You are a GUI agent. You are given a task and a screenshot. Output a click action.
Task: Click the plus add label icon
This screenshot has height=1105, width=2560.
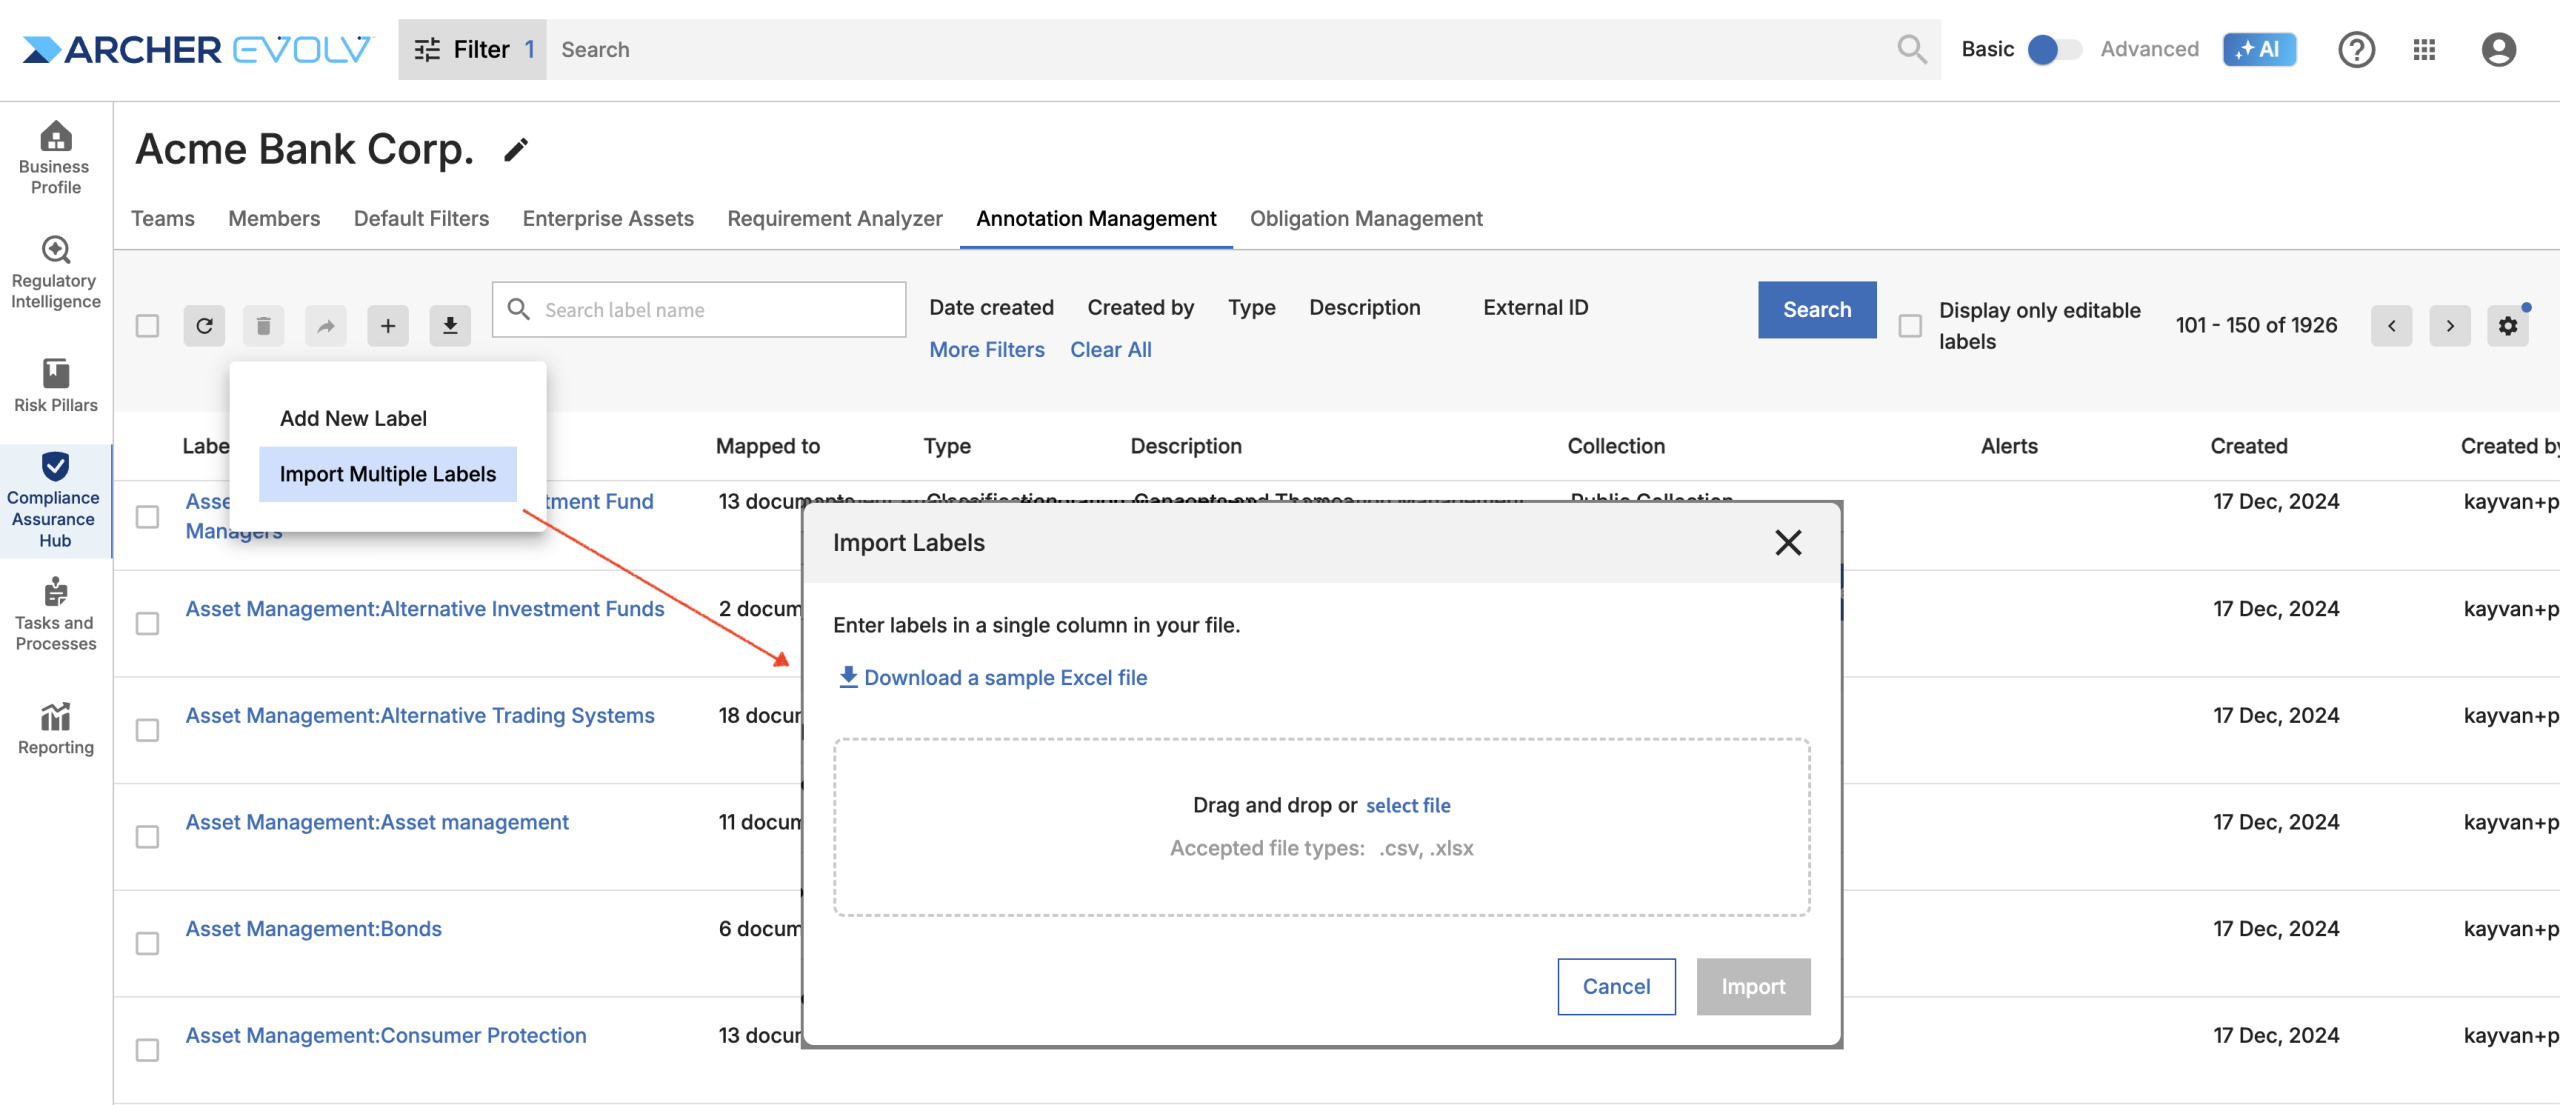(388, 326)
